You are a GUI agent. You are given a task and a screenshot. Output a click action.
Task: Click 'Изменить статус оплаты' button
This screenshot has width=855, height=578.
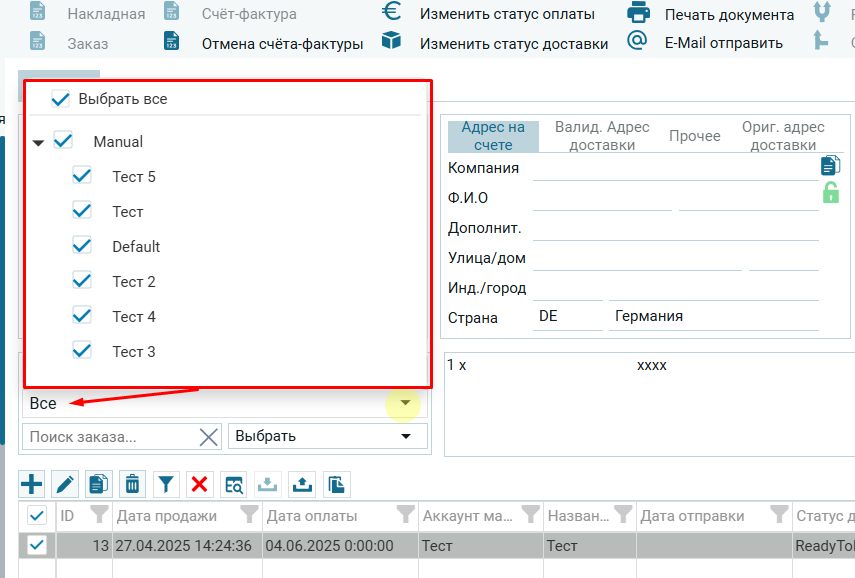click(x=506, y=14)
